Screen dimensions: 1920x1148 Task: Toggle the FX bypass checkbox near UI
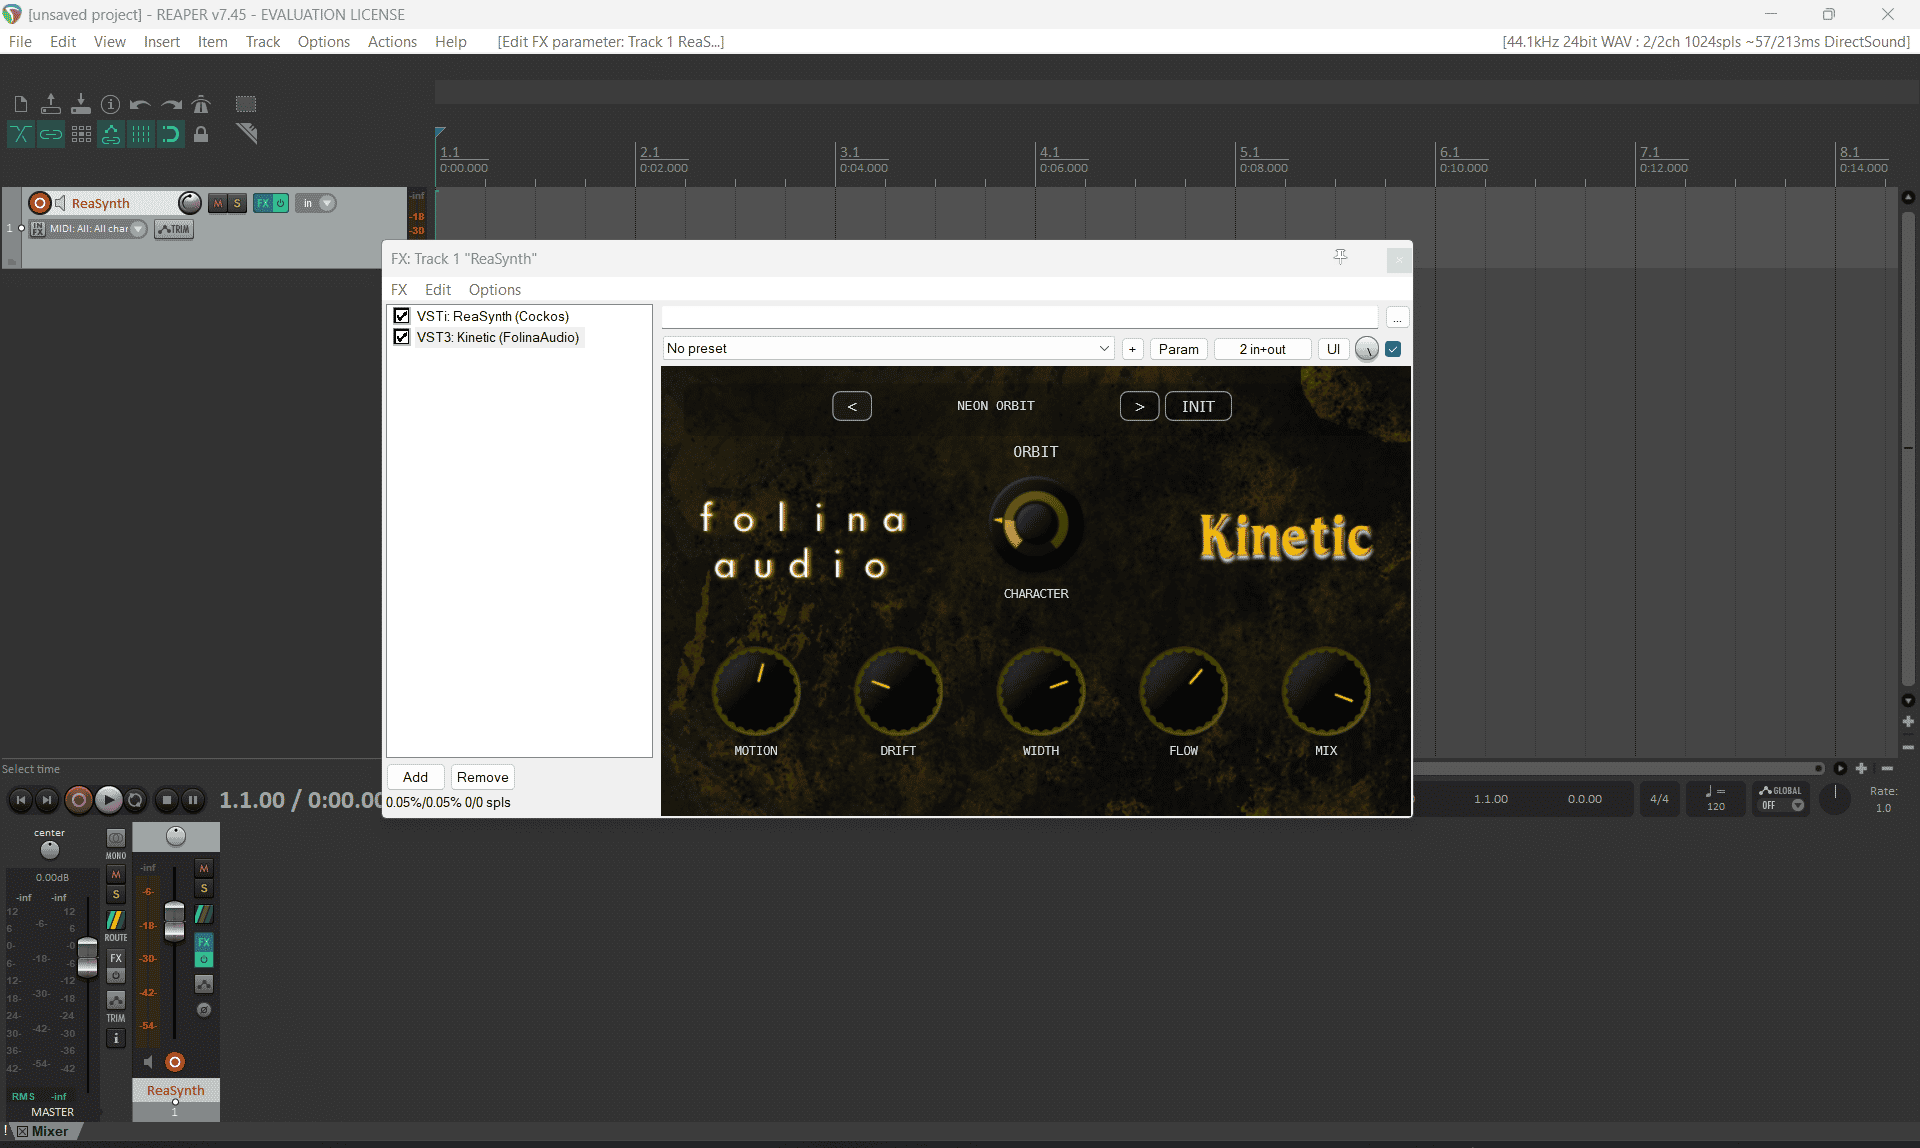pos(1393,349)
